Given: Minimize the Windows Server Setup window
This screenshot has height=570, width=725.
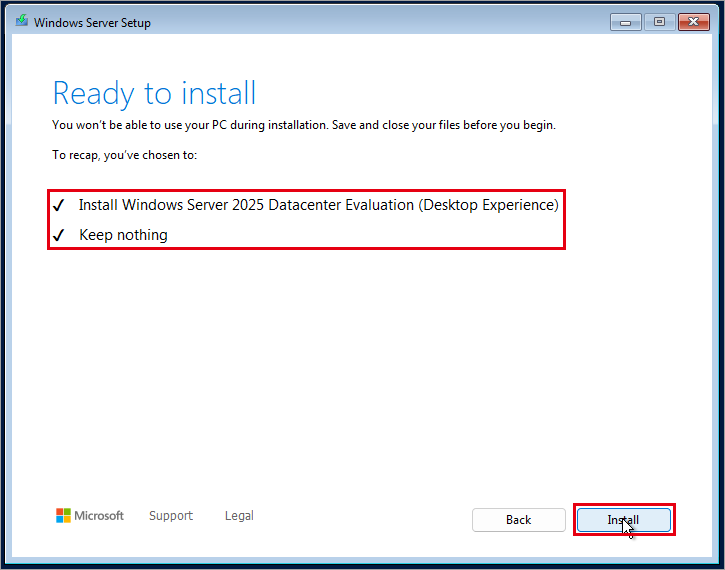Looking at the screenshot, I should pos(625,22).
